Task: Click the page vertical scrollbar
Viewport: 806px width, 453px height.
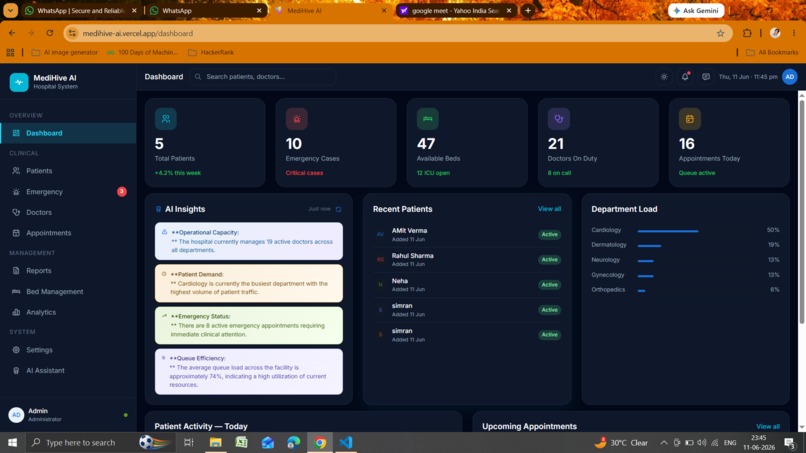Action: [x=801, y=210]
